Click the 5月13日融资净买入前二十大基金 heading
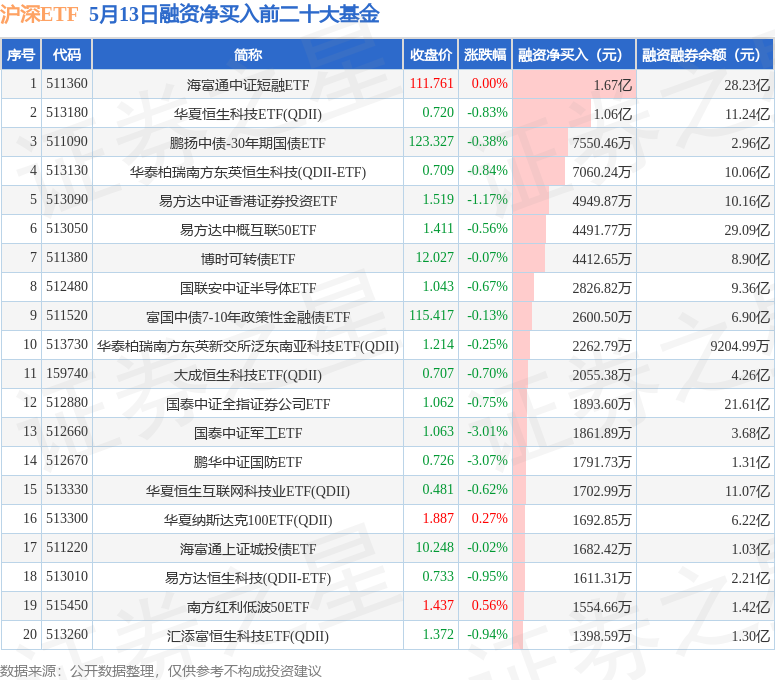The image size is (775, 680). 234,15
